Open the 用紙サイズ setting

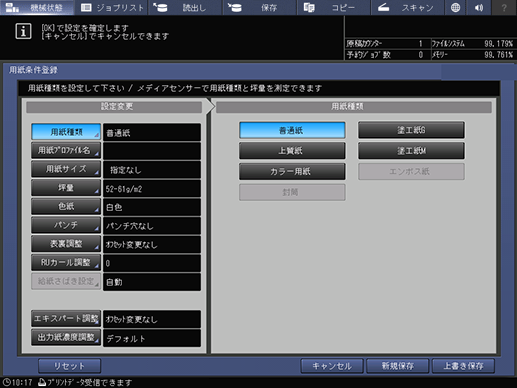pos(66,169)
